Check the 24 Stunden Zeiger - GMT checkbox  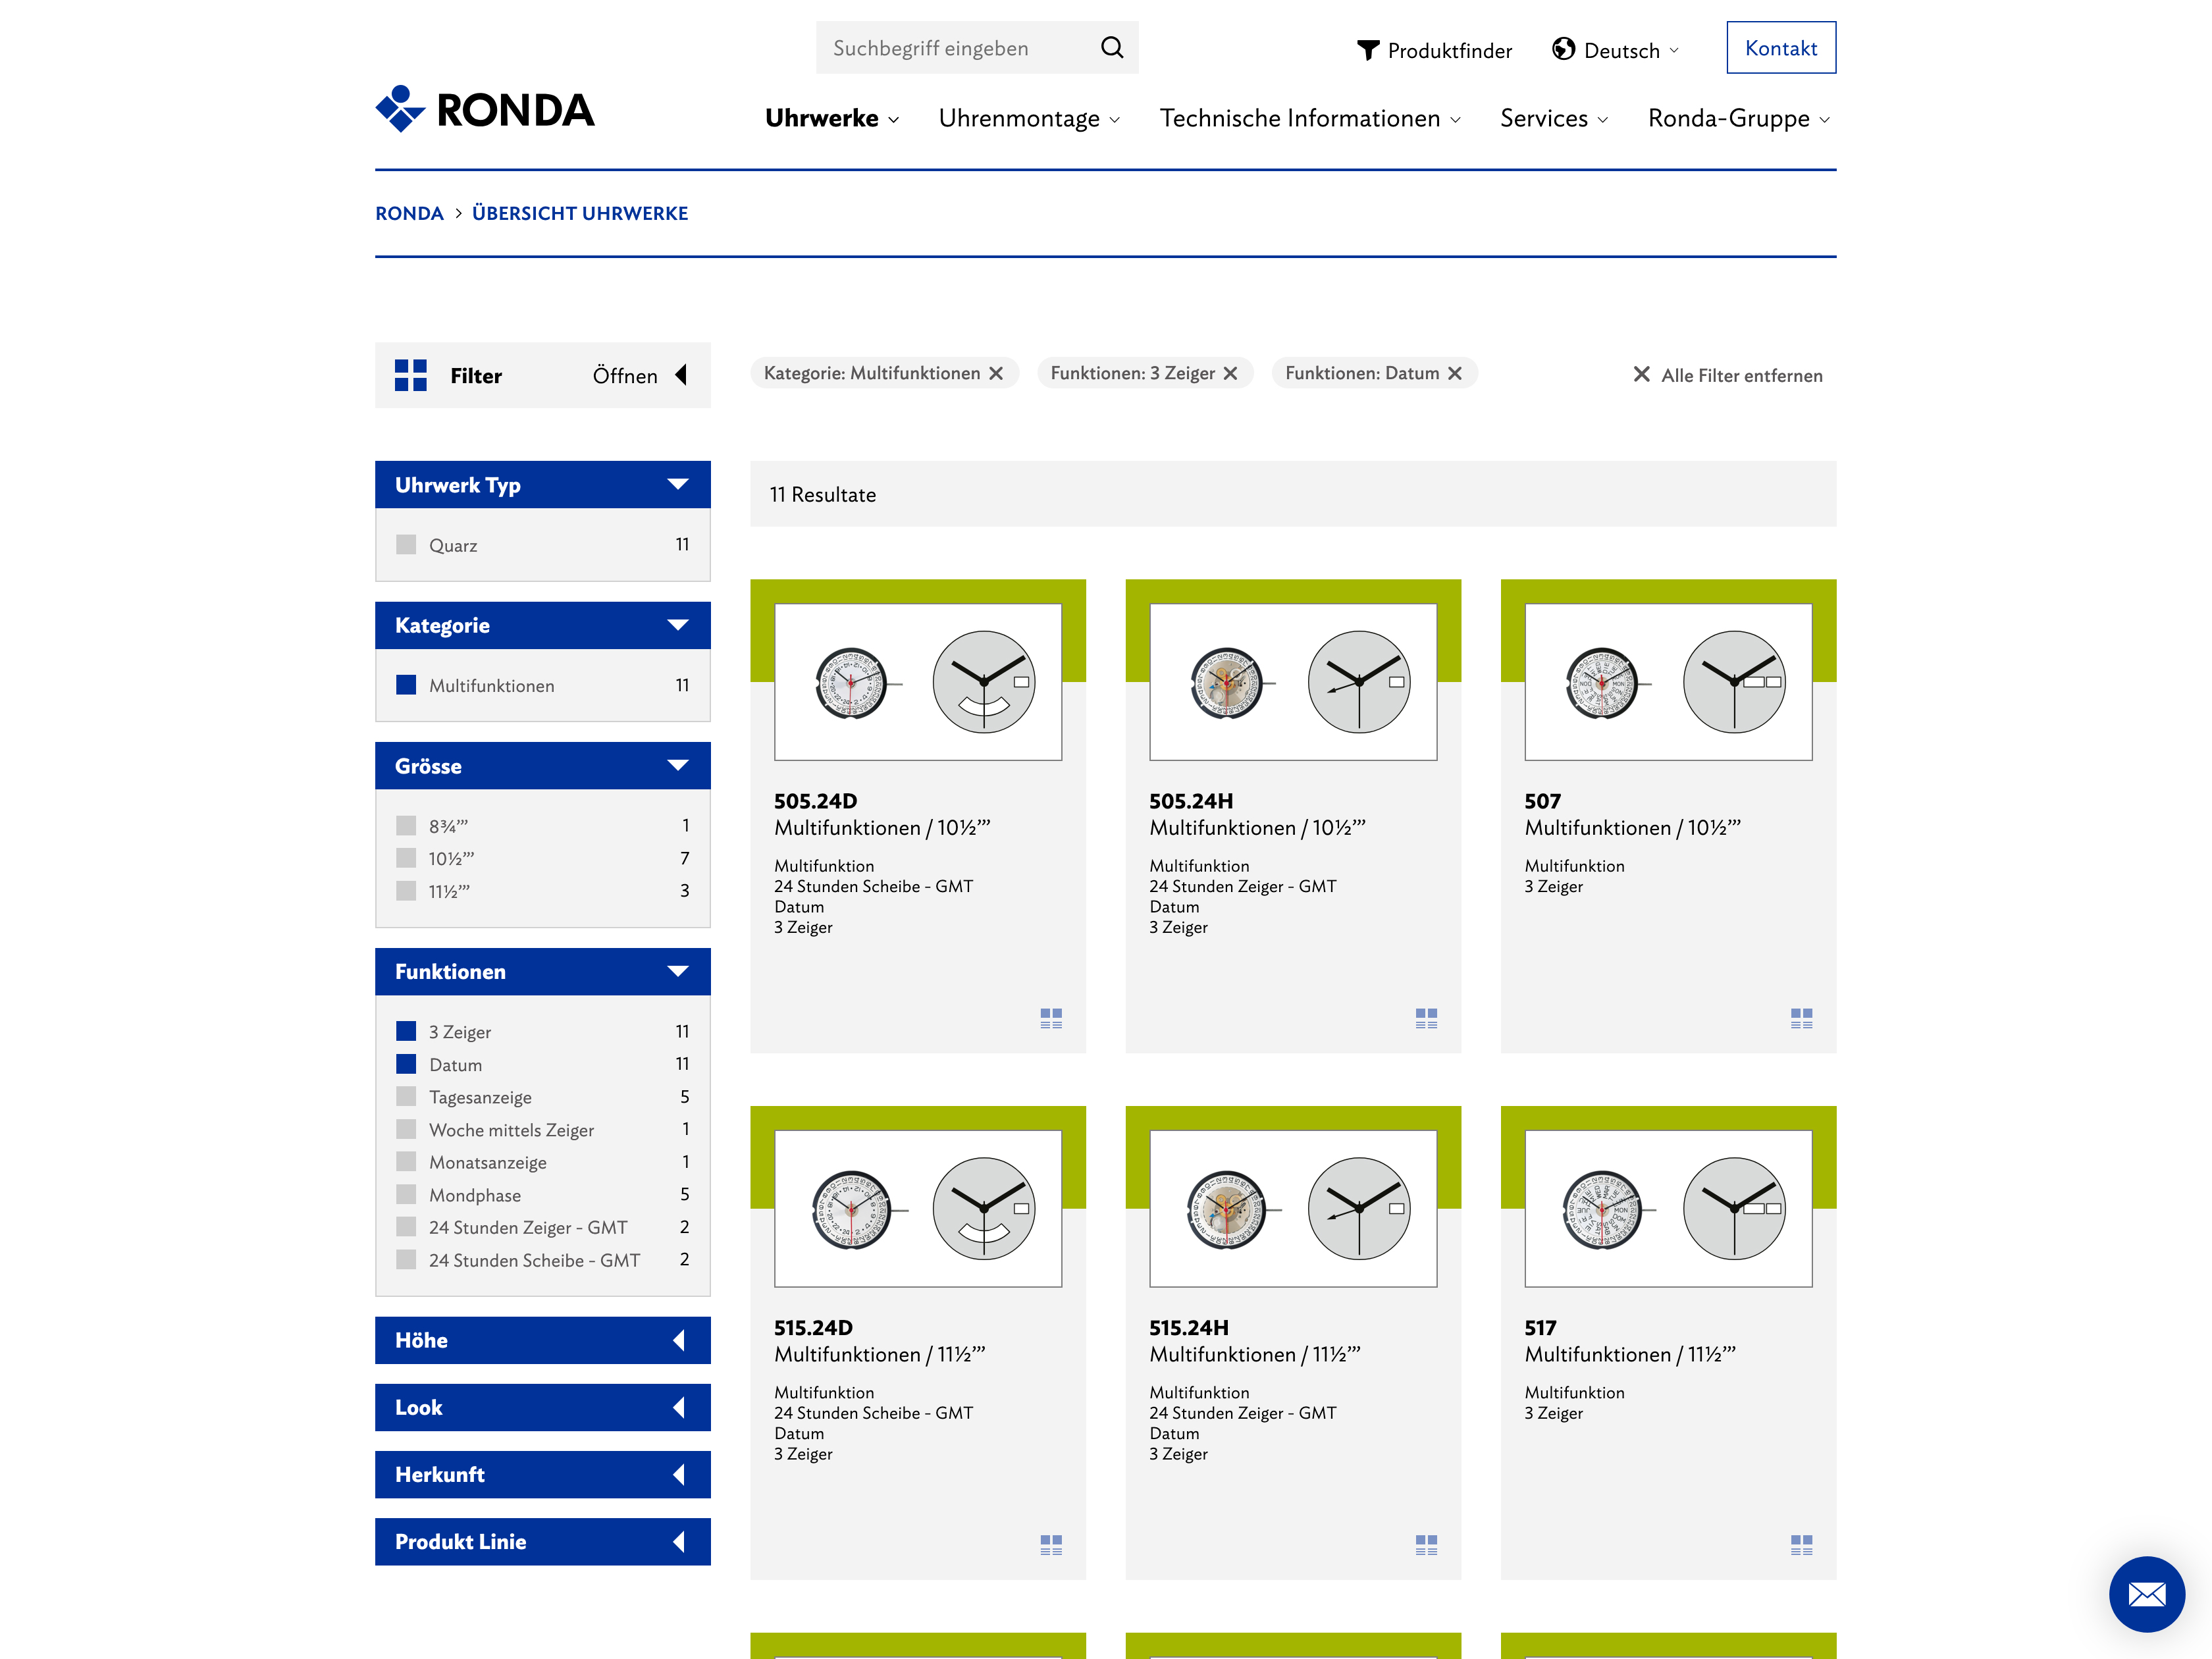point(406,1227)
